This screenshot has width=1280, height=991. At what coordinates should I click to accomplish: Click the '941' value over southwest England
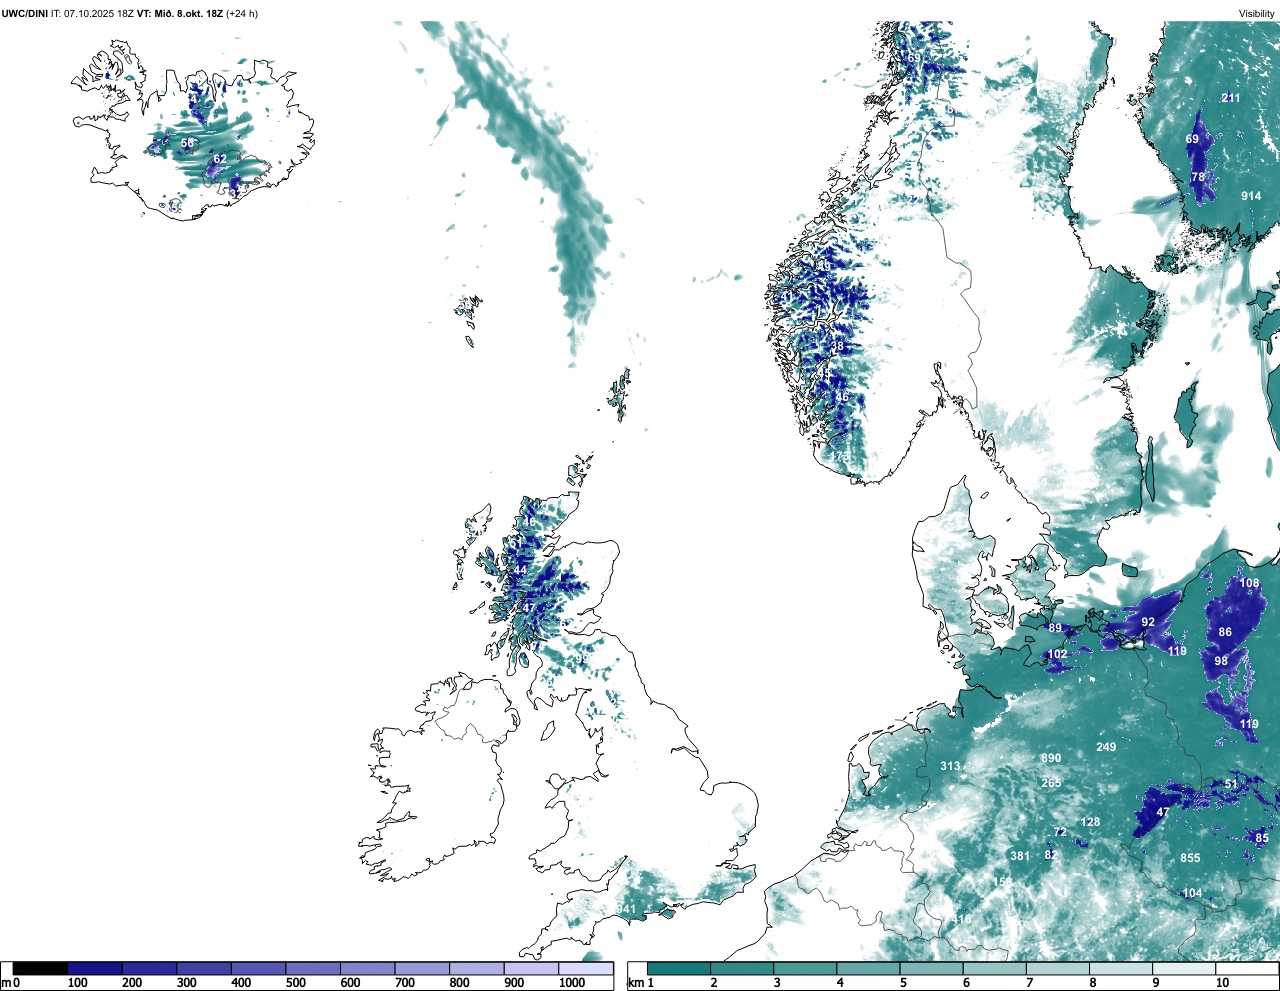point(626,909)
